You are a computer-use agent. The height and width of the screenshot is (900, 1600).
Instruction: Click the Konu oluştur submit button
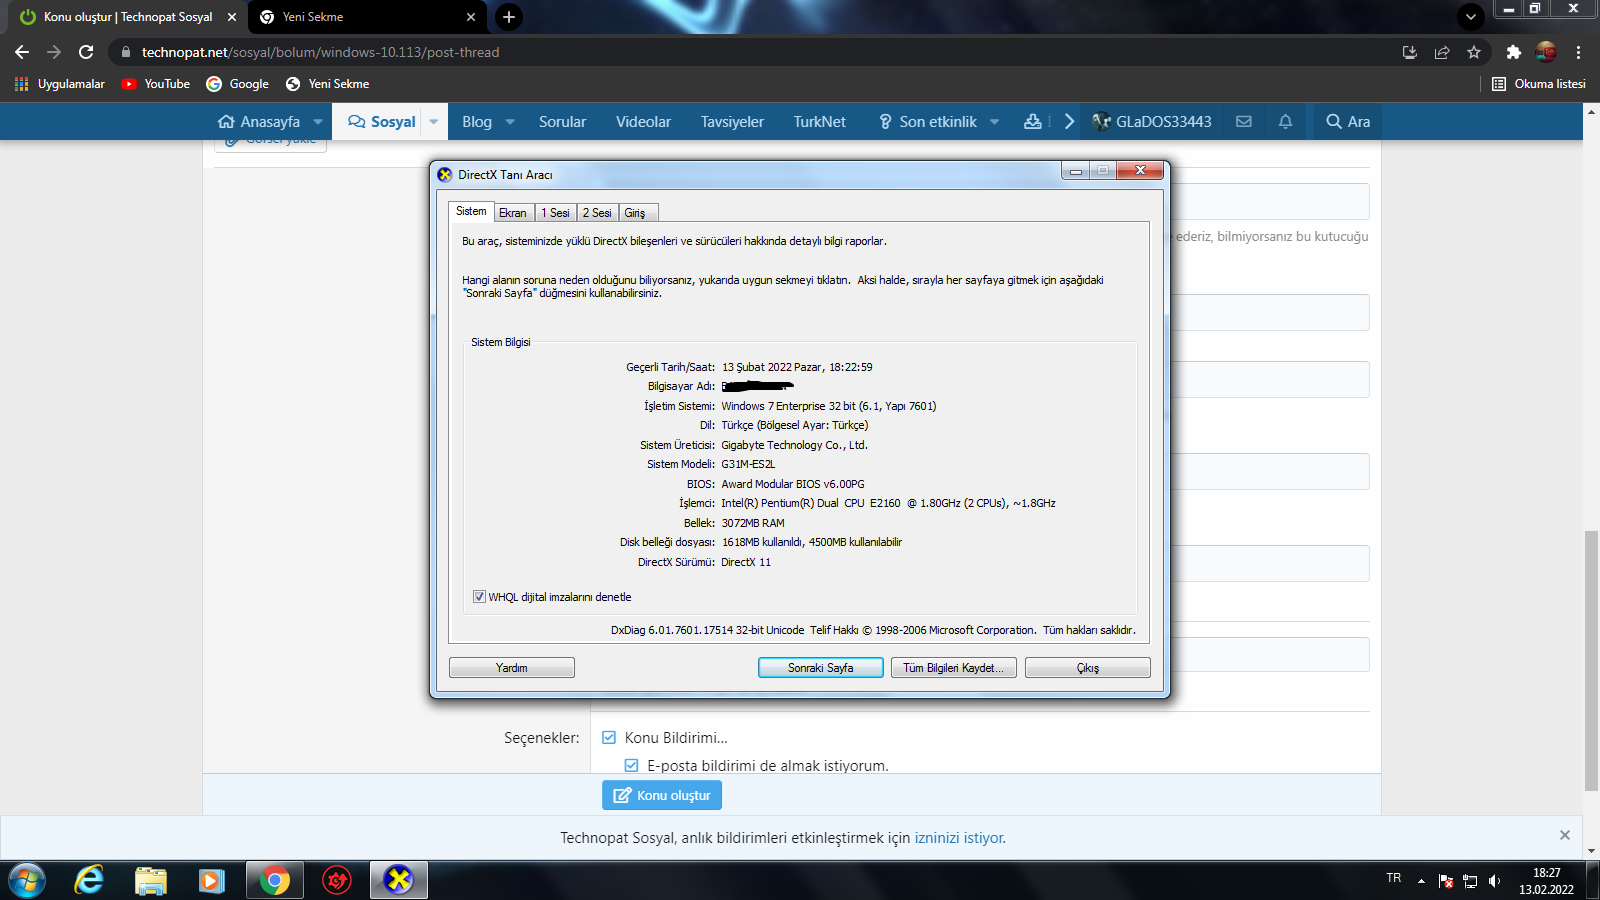[x=662, y=795]
